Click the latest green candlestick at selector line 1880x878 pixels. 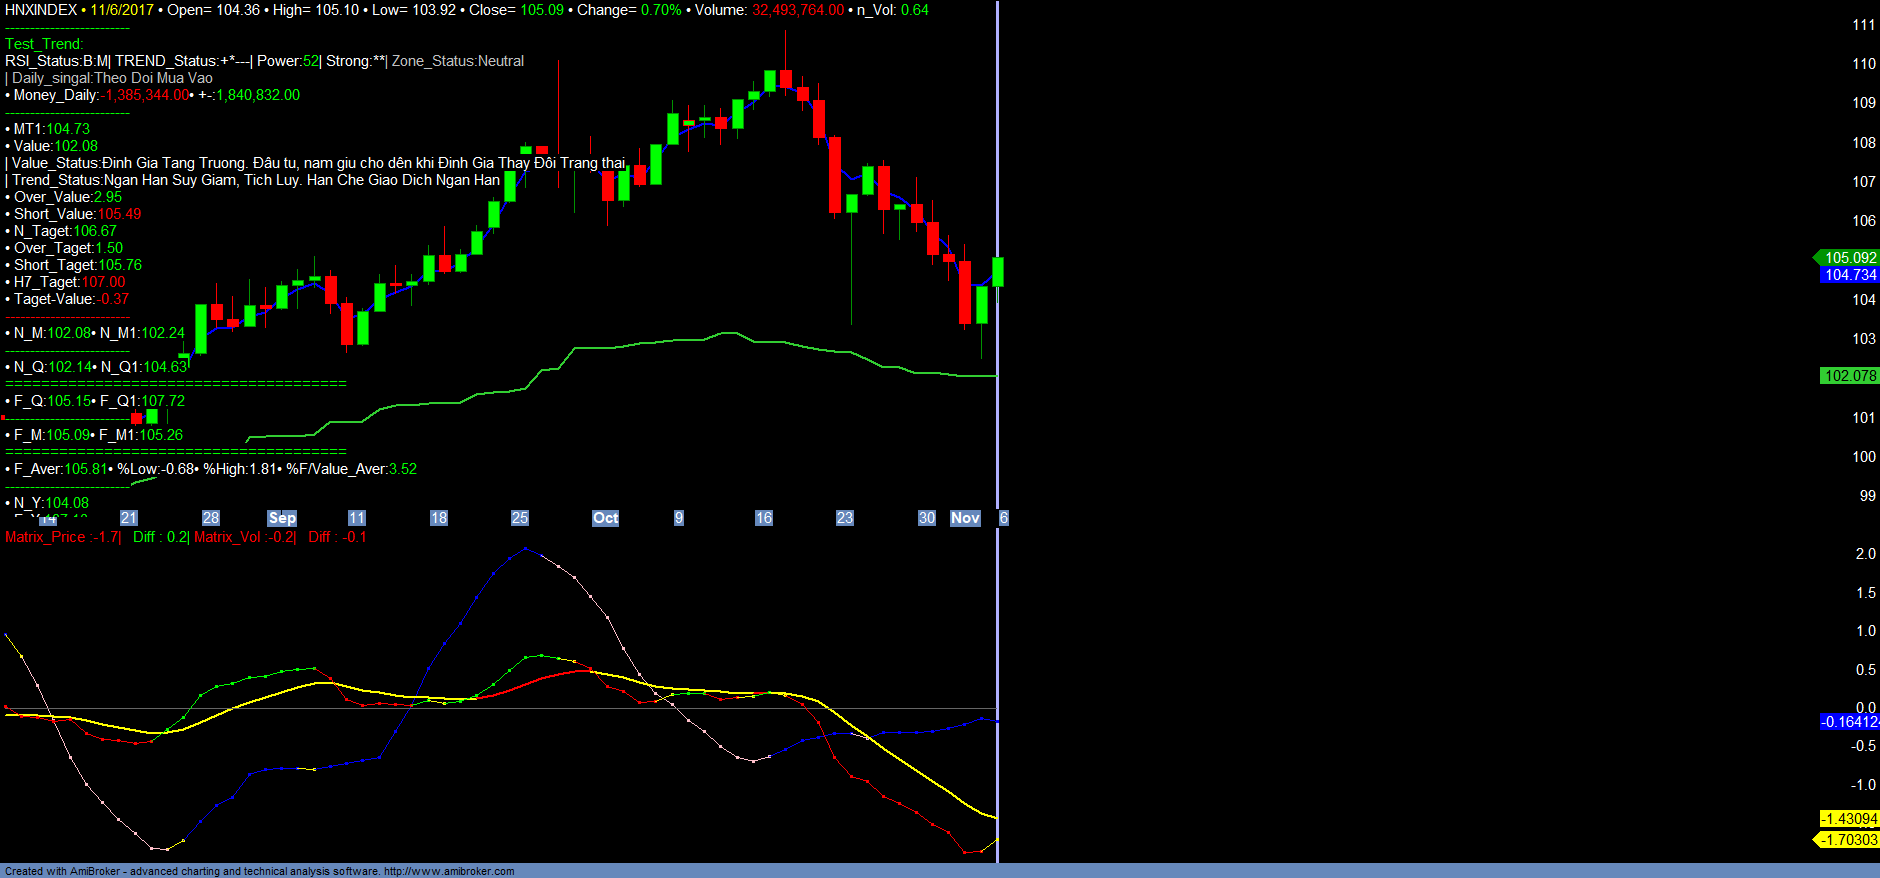pyautogui.click(x=997, y=272)
